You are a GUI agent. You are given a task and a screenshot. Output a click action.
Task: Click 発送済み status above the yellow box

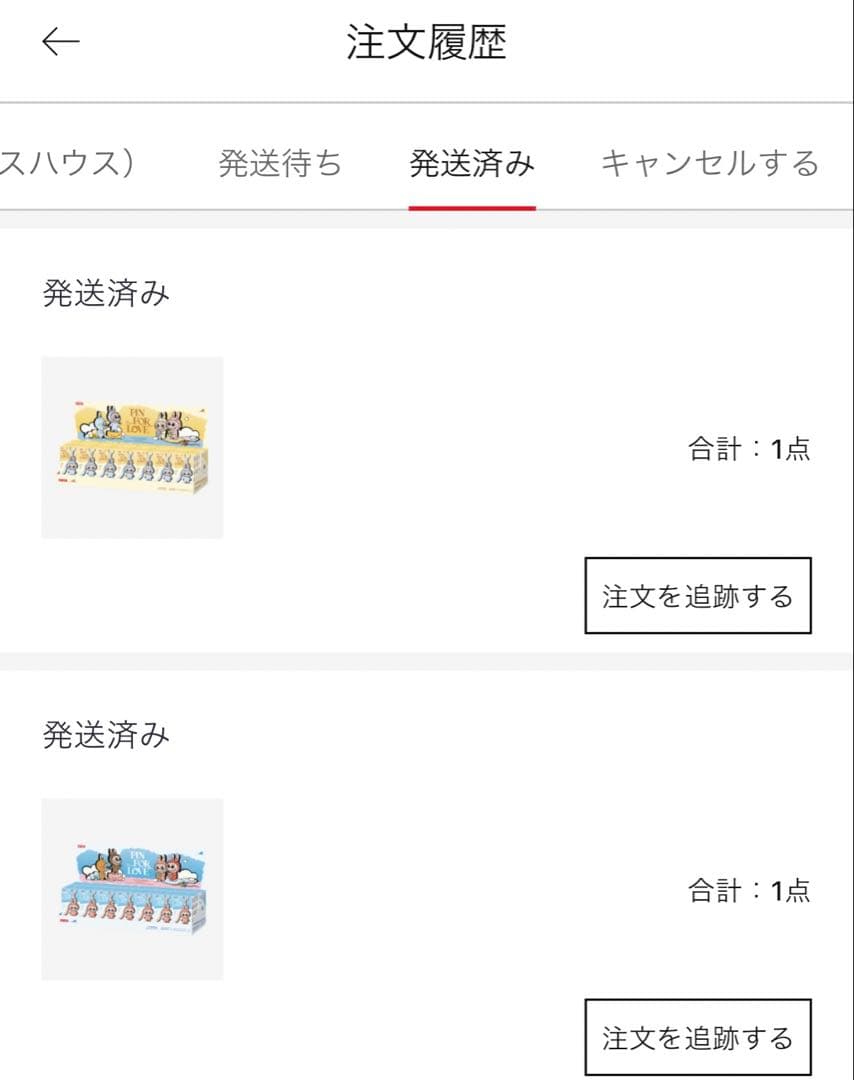[106, 294]
